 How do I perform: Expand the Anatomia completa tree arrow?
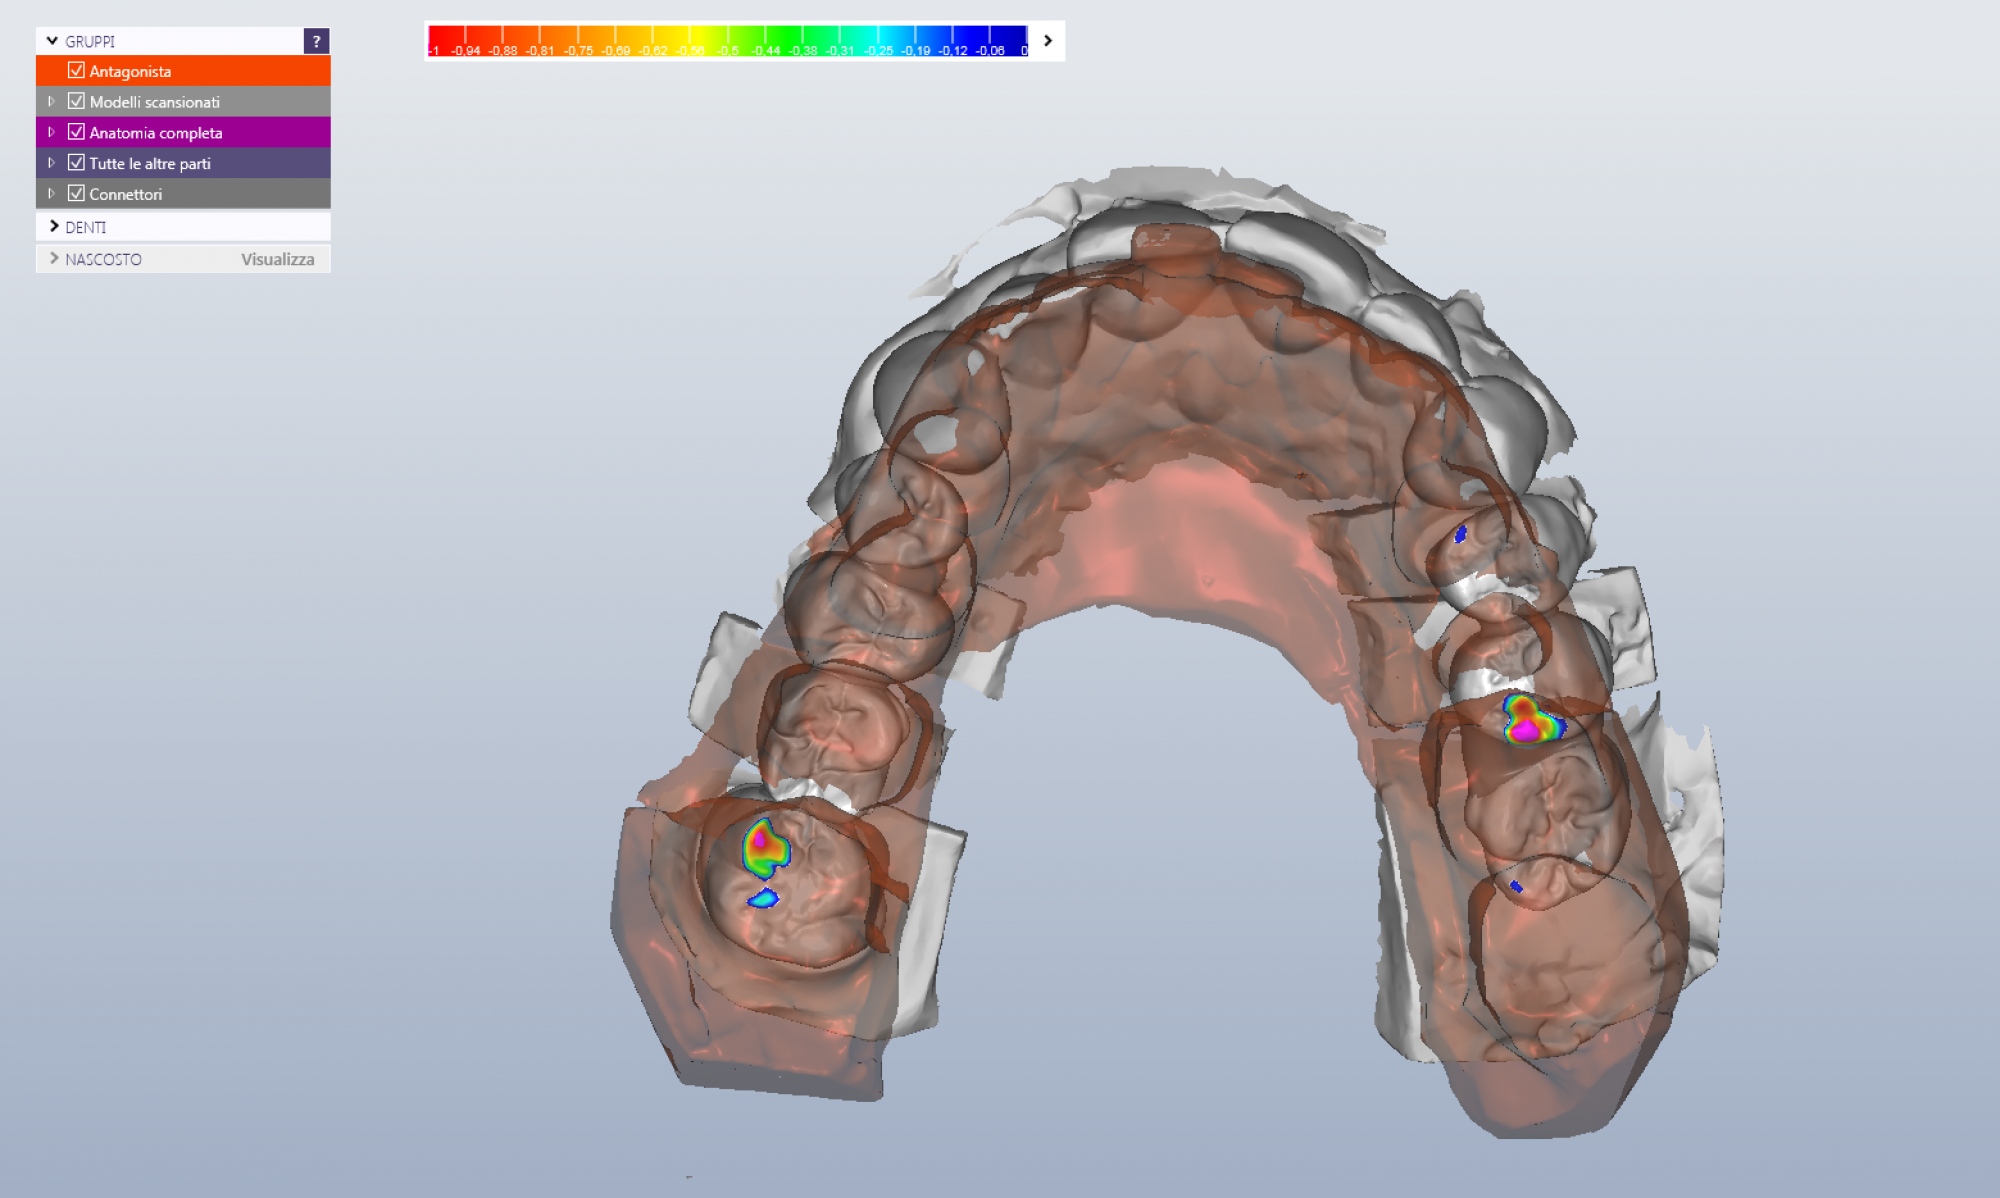[51, 132]
